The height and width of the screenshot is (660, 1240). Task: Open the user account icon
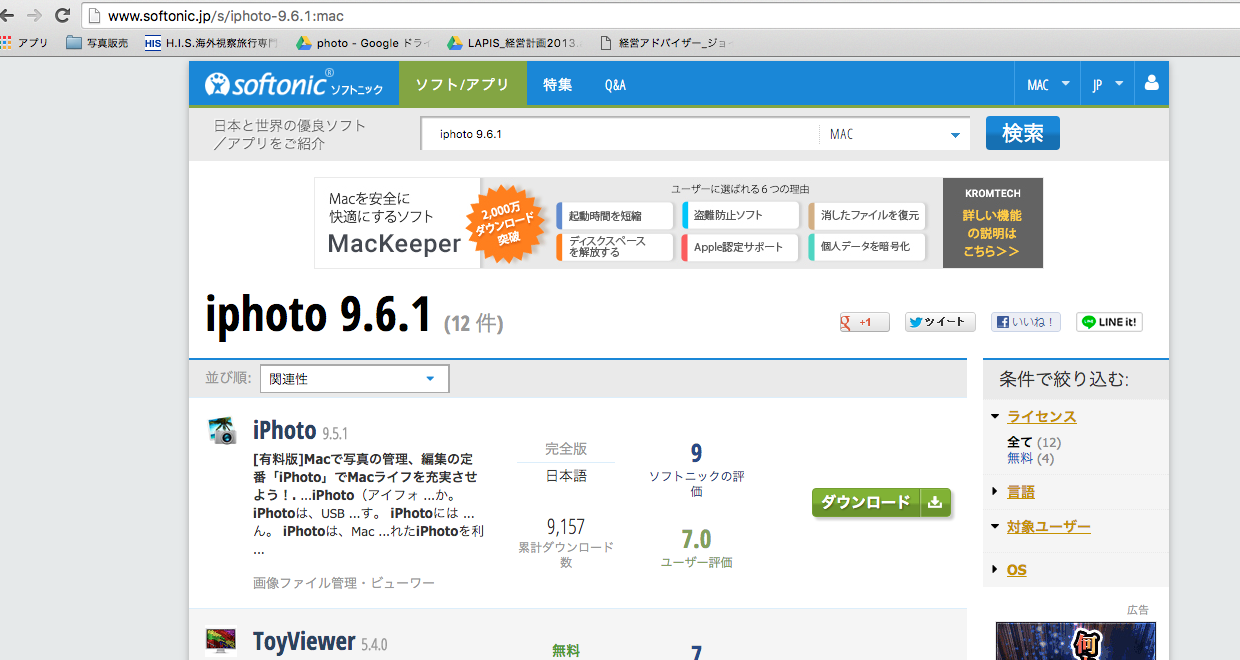coord(1151,84)
